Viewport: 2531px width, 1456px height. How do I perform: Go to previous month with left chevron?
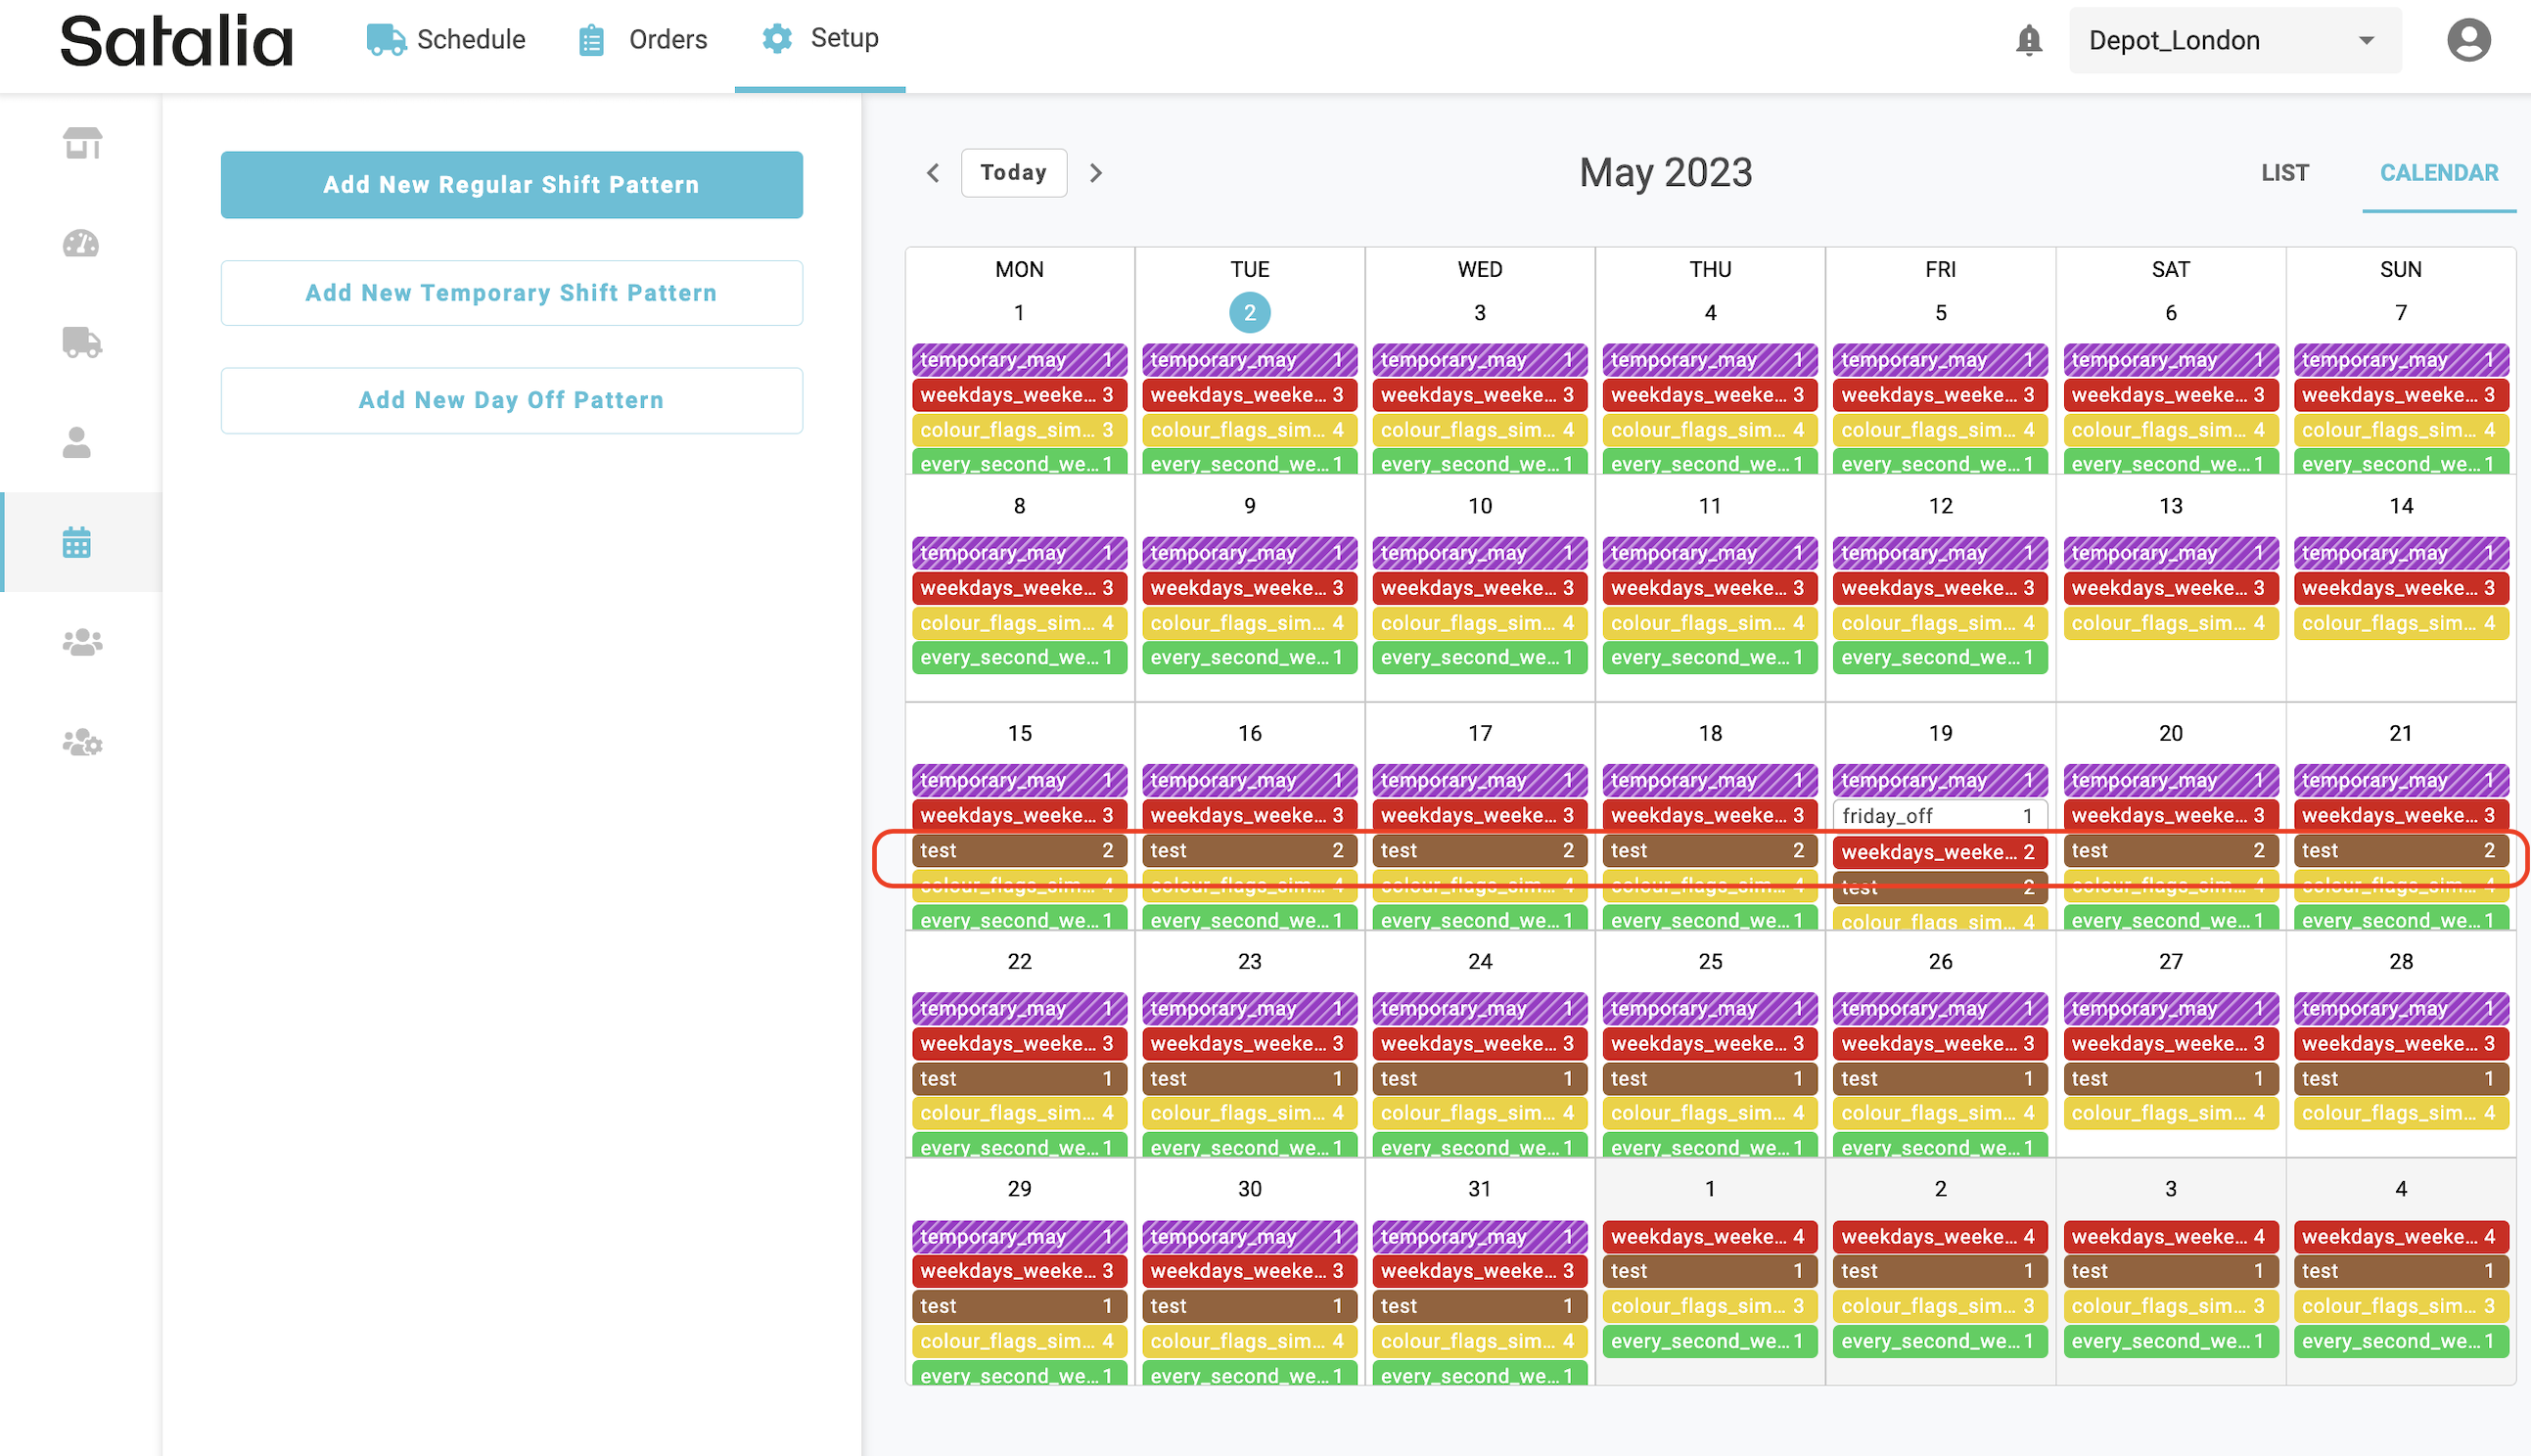[933, 173]
